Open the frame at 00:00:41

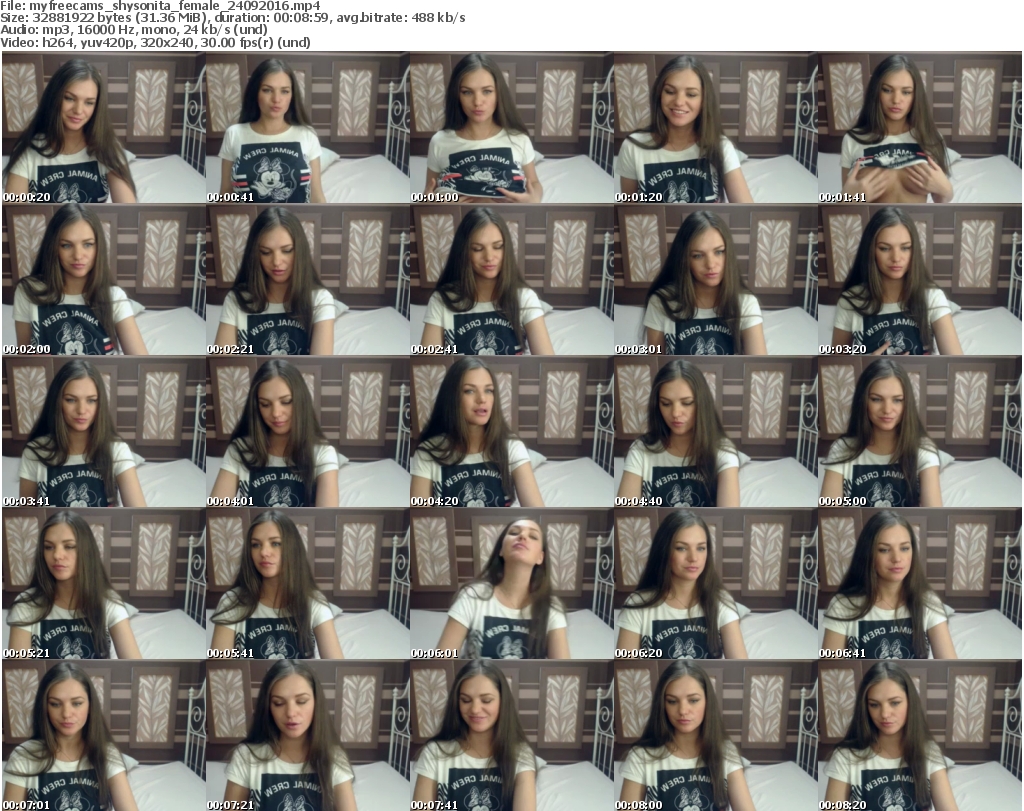(308, 127)
